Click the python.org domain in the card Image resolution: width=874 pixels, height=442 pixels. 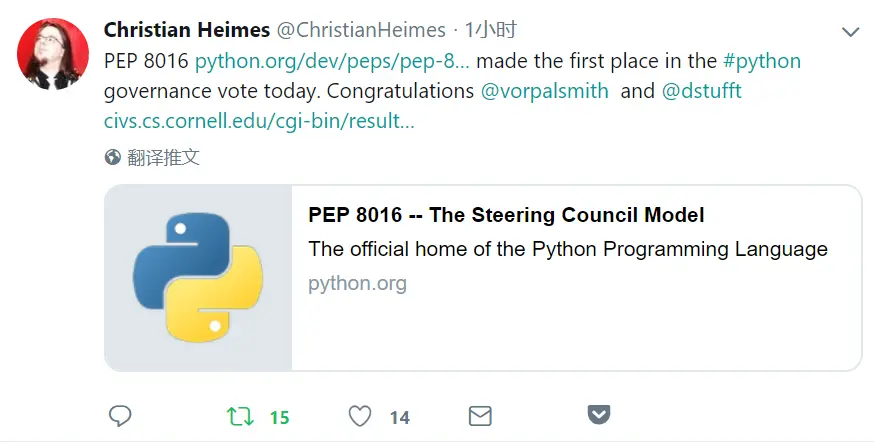tap(357, 283)
